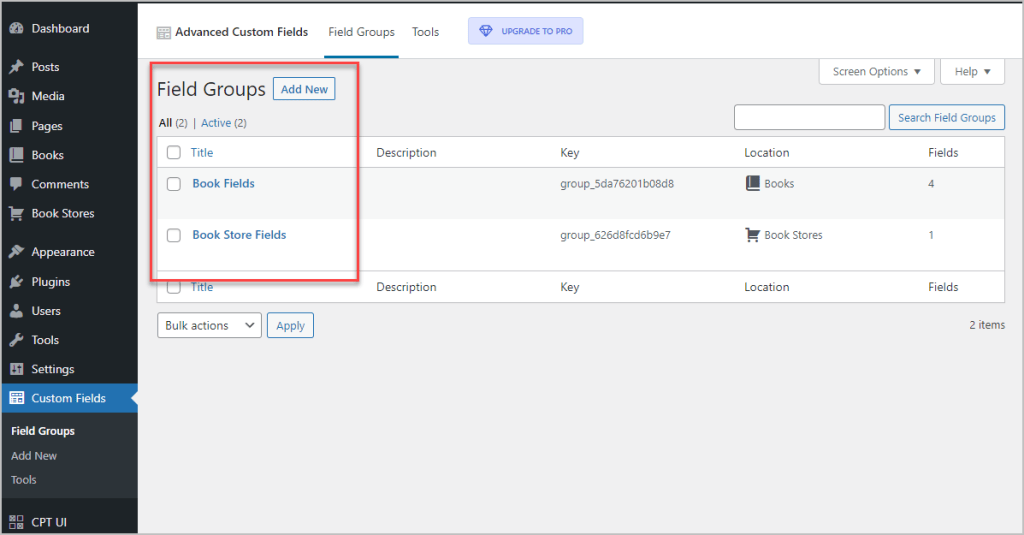Tick the select-all checkbox in table header
Image resolution: width=1024 pixels, height=535 pixels.
pyautogui.click(x=174, y=152)
